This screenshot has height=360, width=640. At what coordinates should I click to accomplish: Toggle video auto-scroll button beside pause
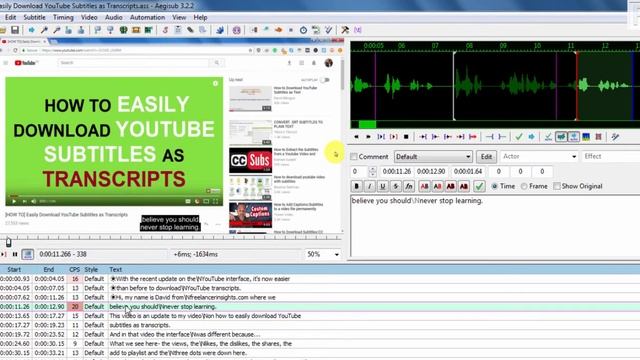point(27,254)
